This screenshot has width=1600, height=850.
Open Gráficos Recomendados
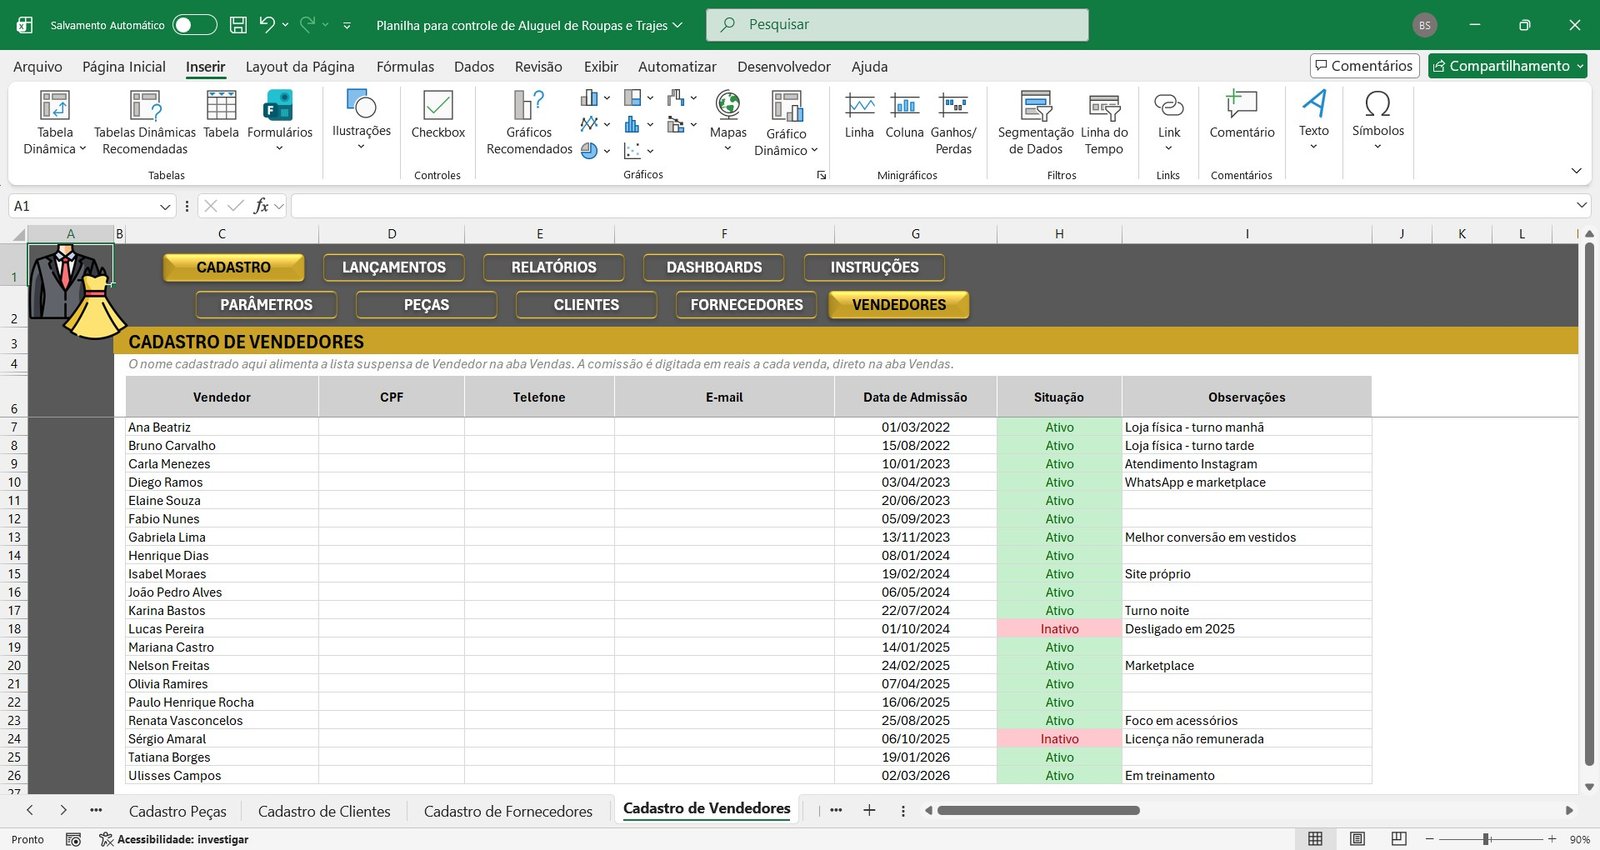[529, 122]
